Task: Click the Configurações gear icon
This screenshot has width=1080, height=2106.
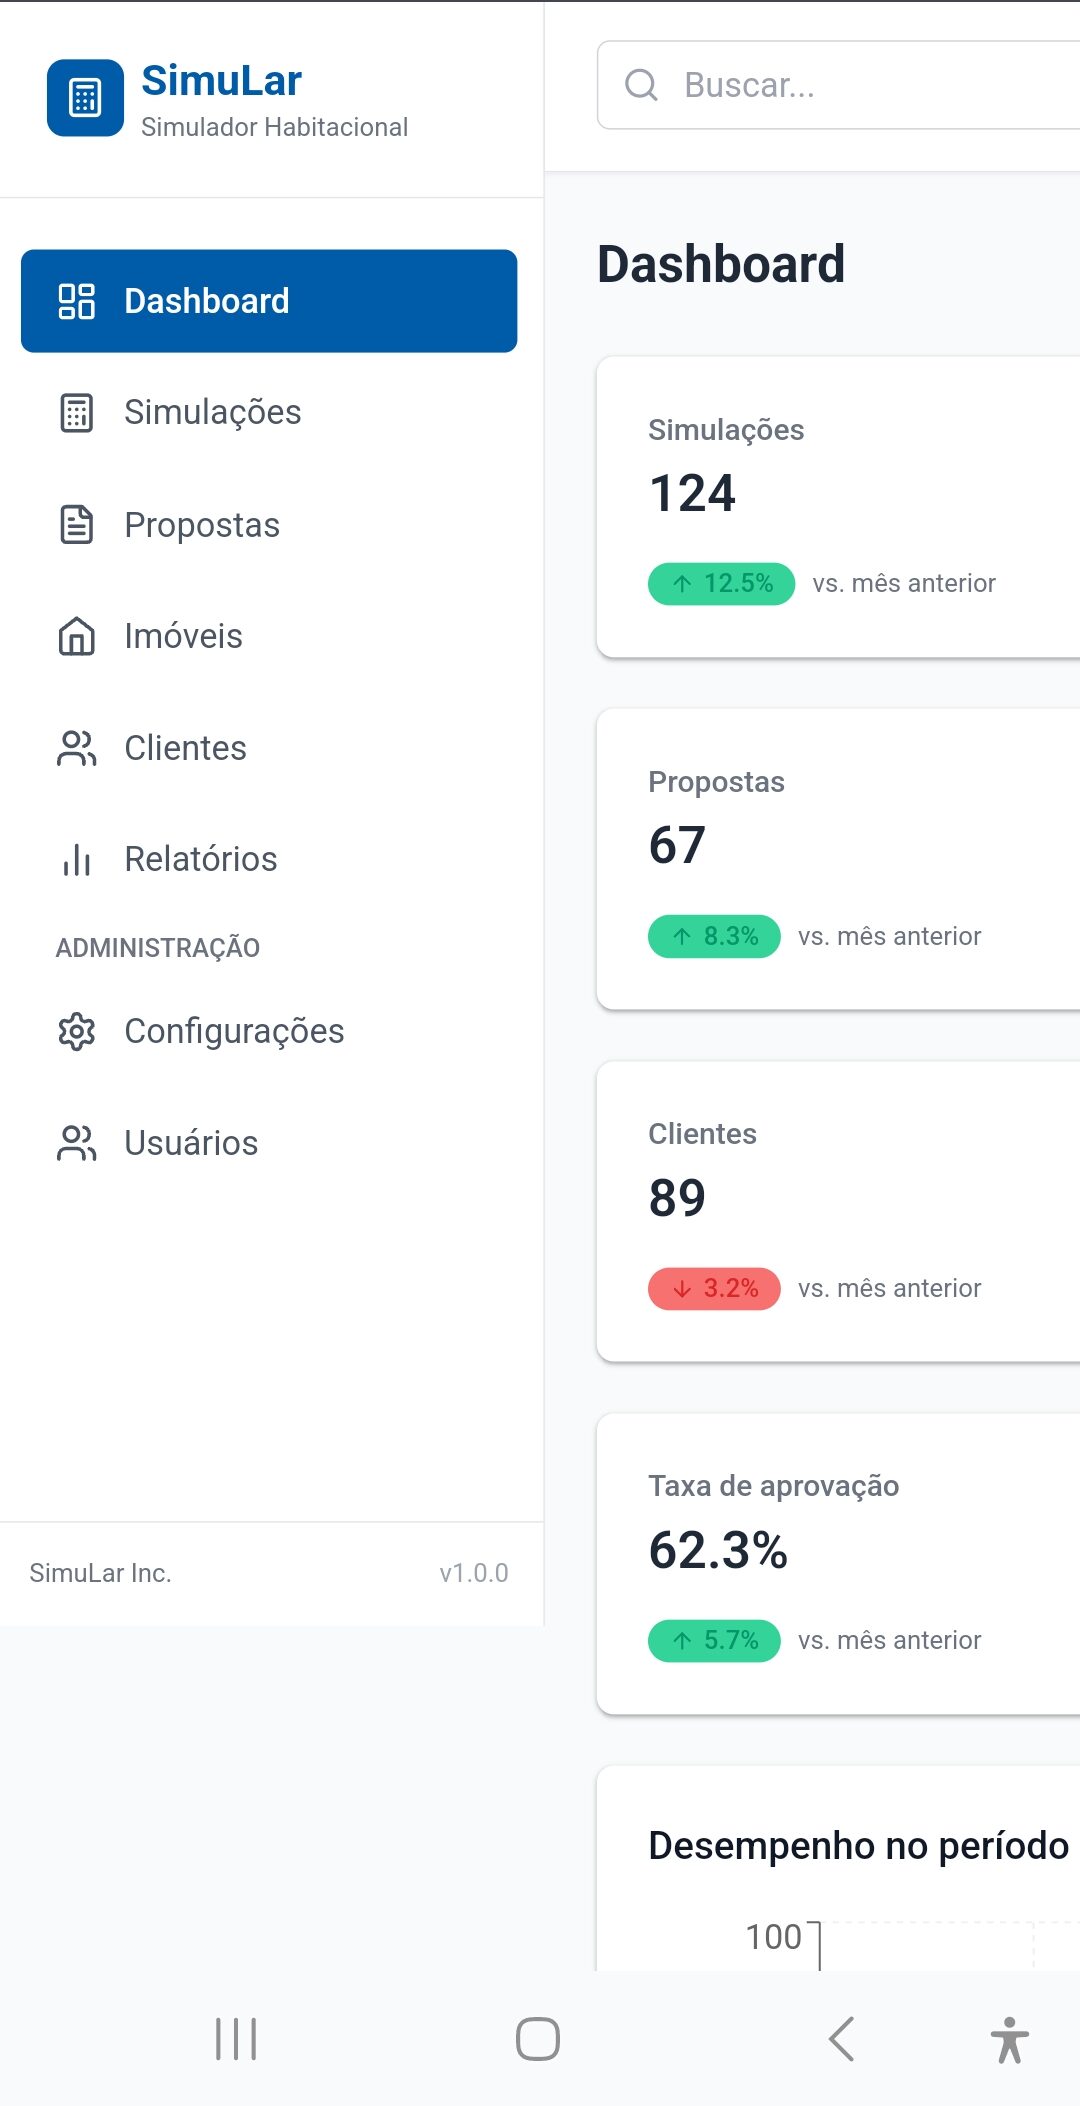Action: [x=76, y=1031]
